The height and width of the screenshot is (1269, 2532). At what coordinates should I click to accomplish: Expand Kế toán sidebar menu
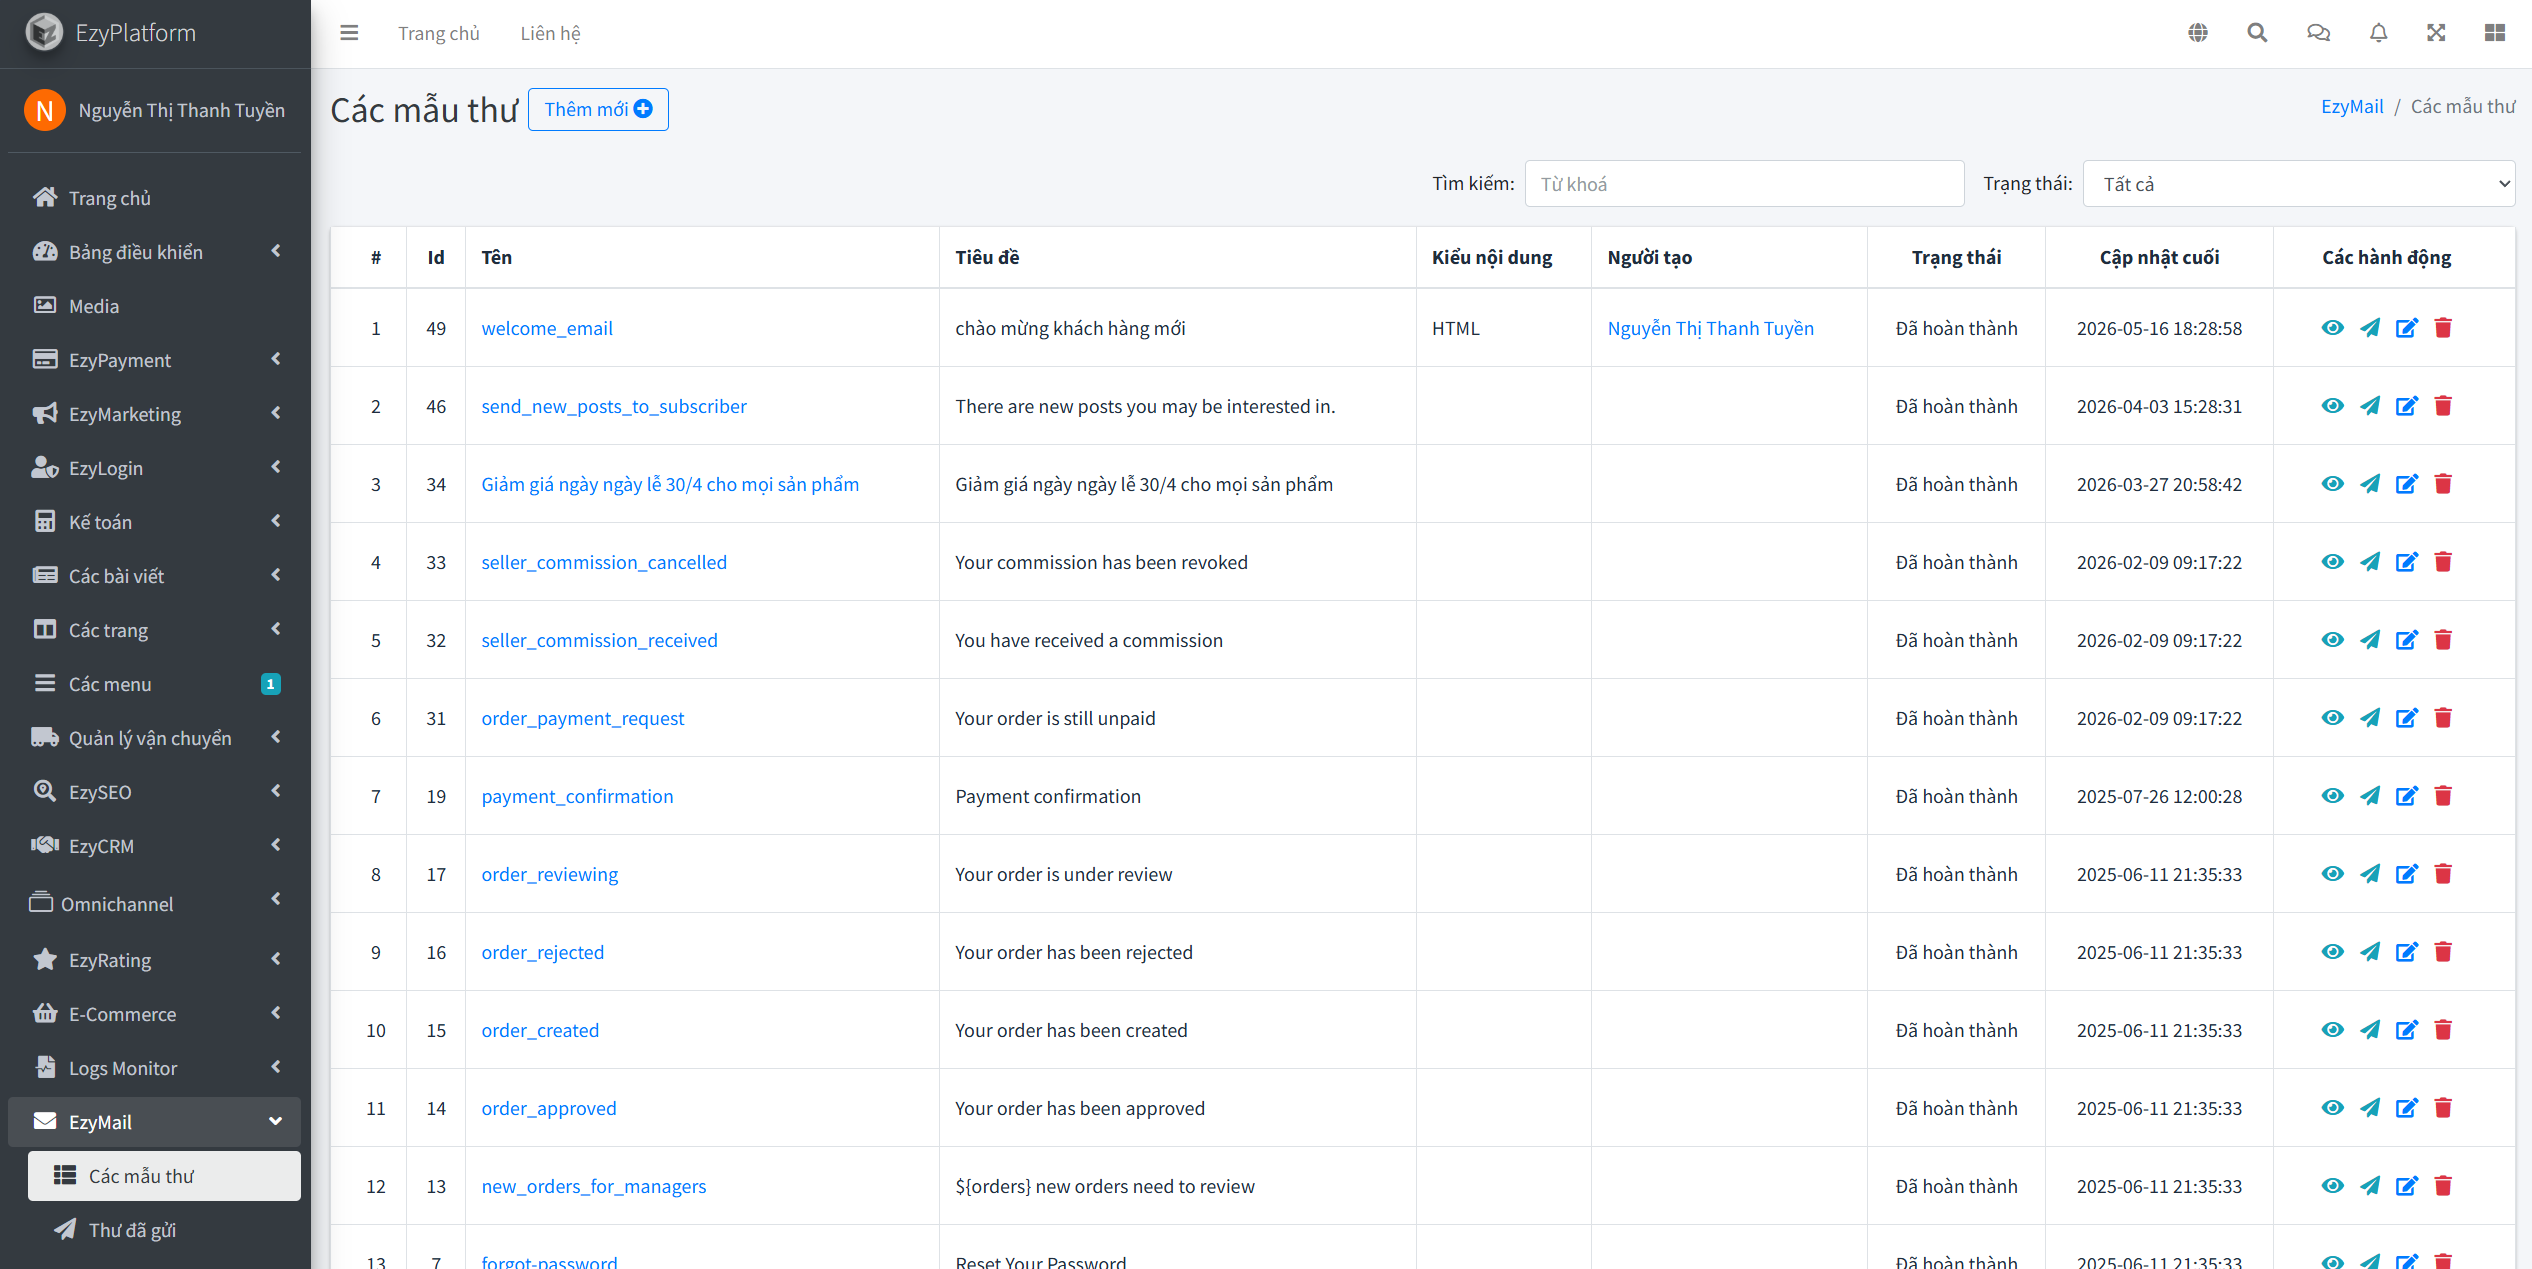155,522
